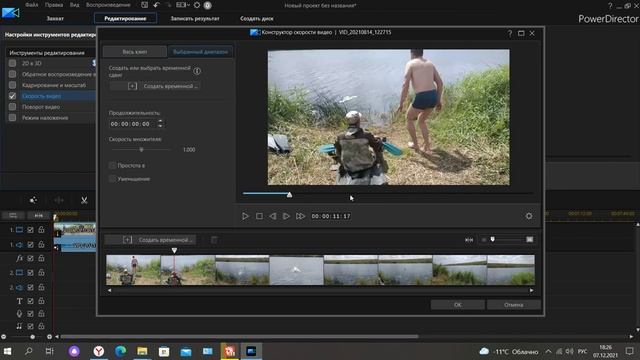Click Создать временной button in left settings panel
The image size is (640, 360).
pyautogui.click(x=155, y=86)
